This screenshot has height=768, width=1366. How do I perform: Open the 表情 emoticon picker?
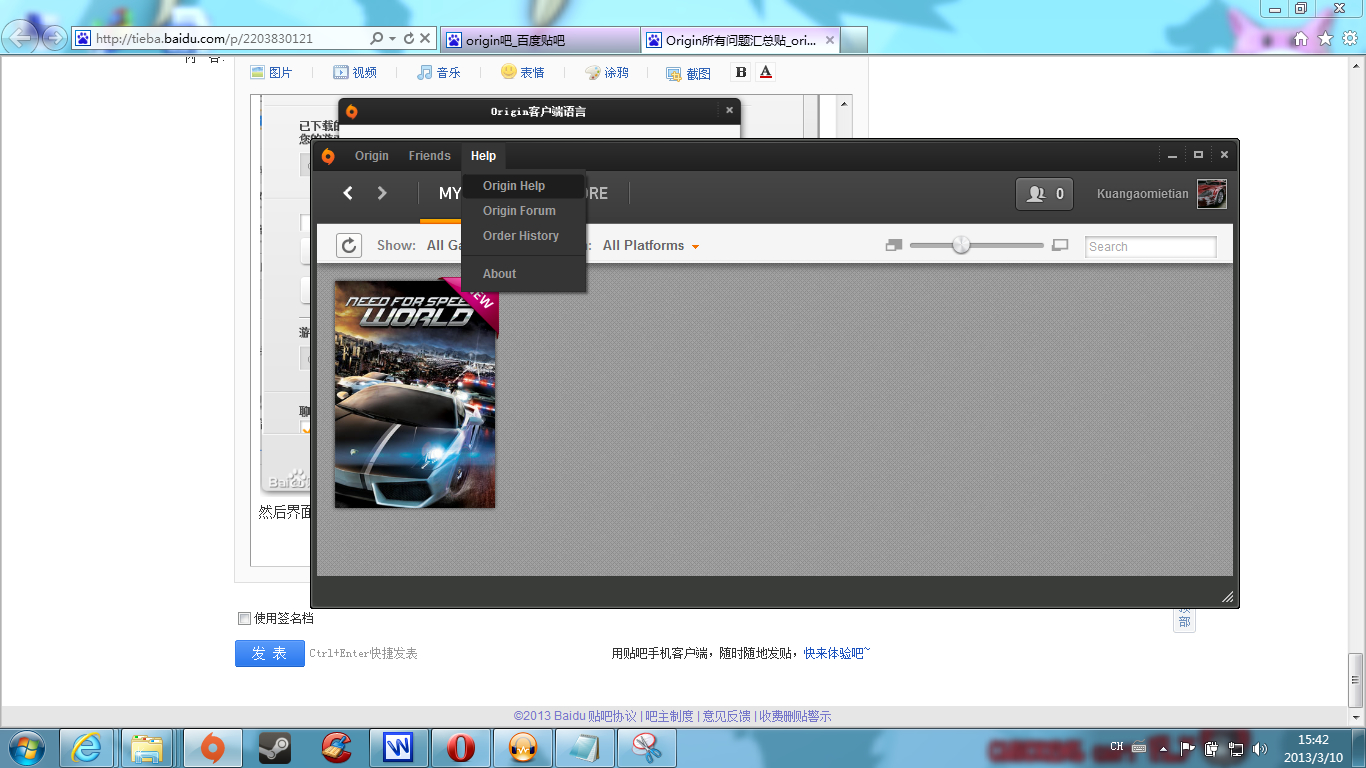[523, 72]
